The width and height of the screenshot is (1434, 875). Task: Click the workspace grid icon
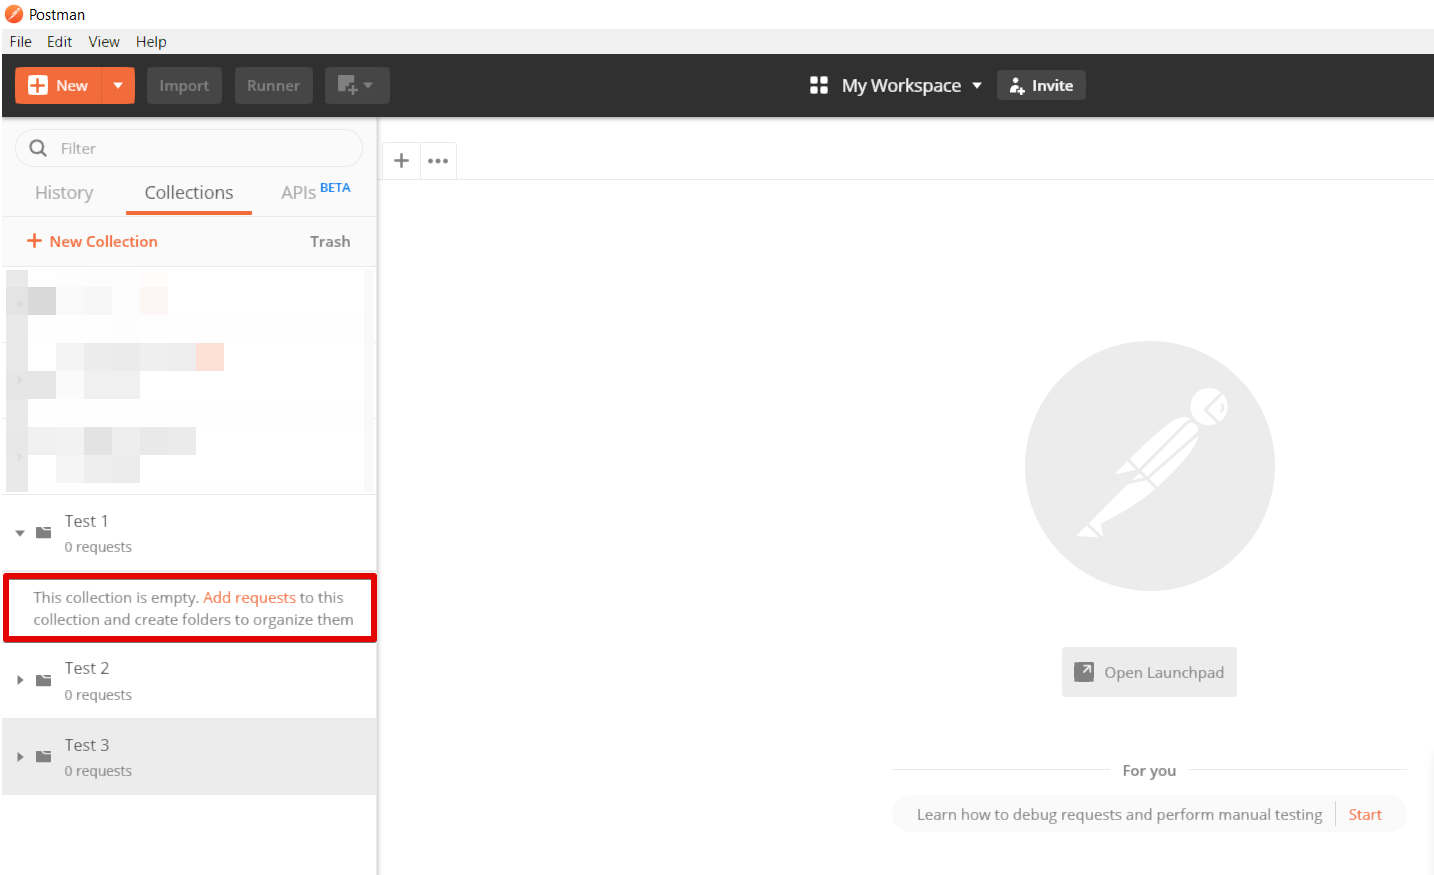click(x=819, y=85)
